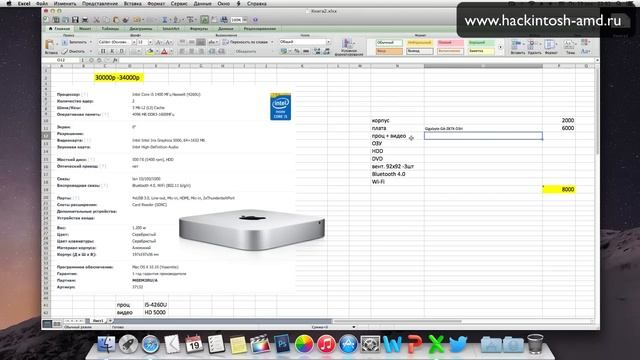This screenshot has width=640, height=360.
Task: Click the Cut scissors icon
Action: 96,20
